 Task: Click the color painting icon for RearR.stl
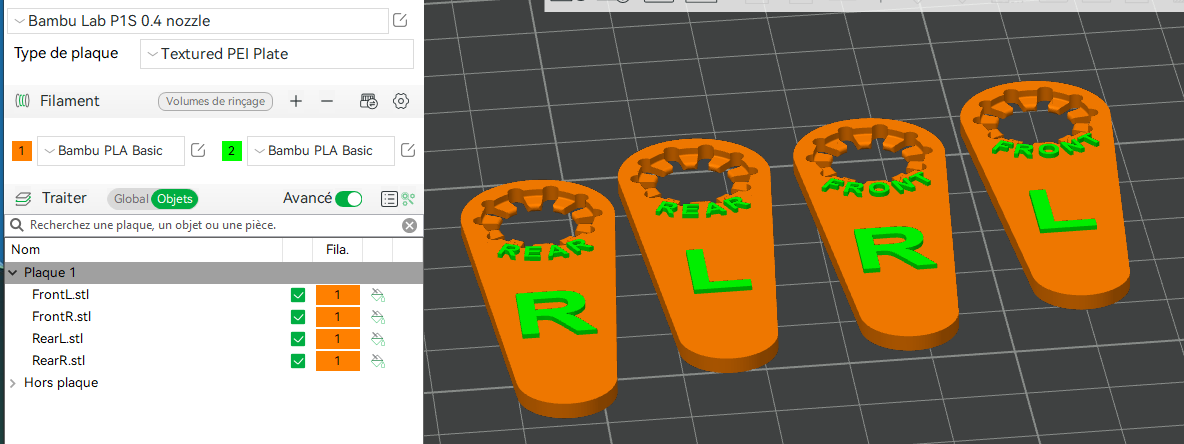click(x=378, y=361)
